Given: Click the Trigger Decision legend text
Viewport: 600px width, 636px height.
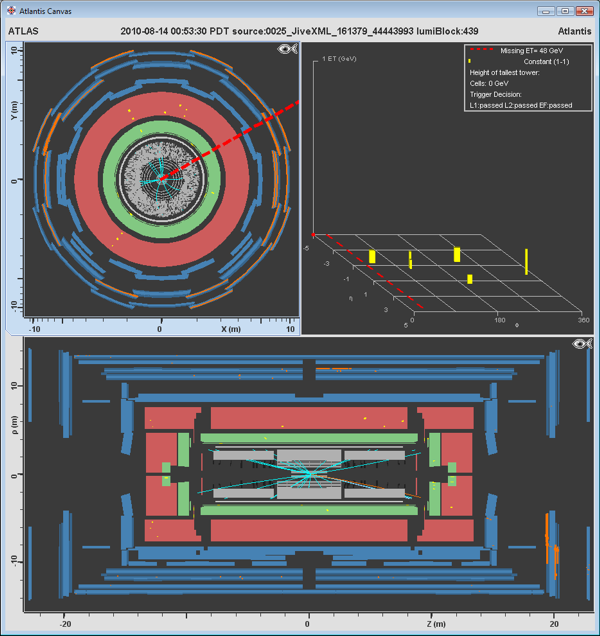Looking at the screenshot, I should click(x=500, y=94).
